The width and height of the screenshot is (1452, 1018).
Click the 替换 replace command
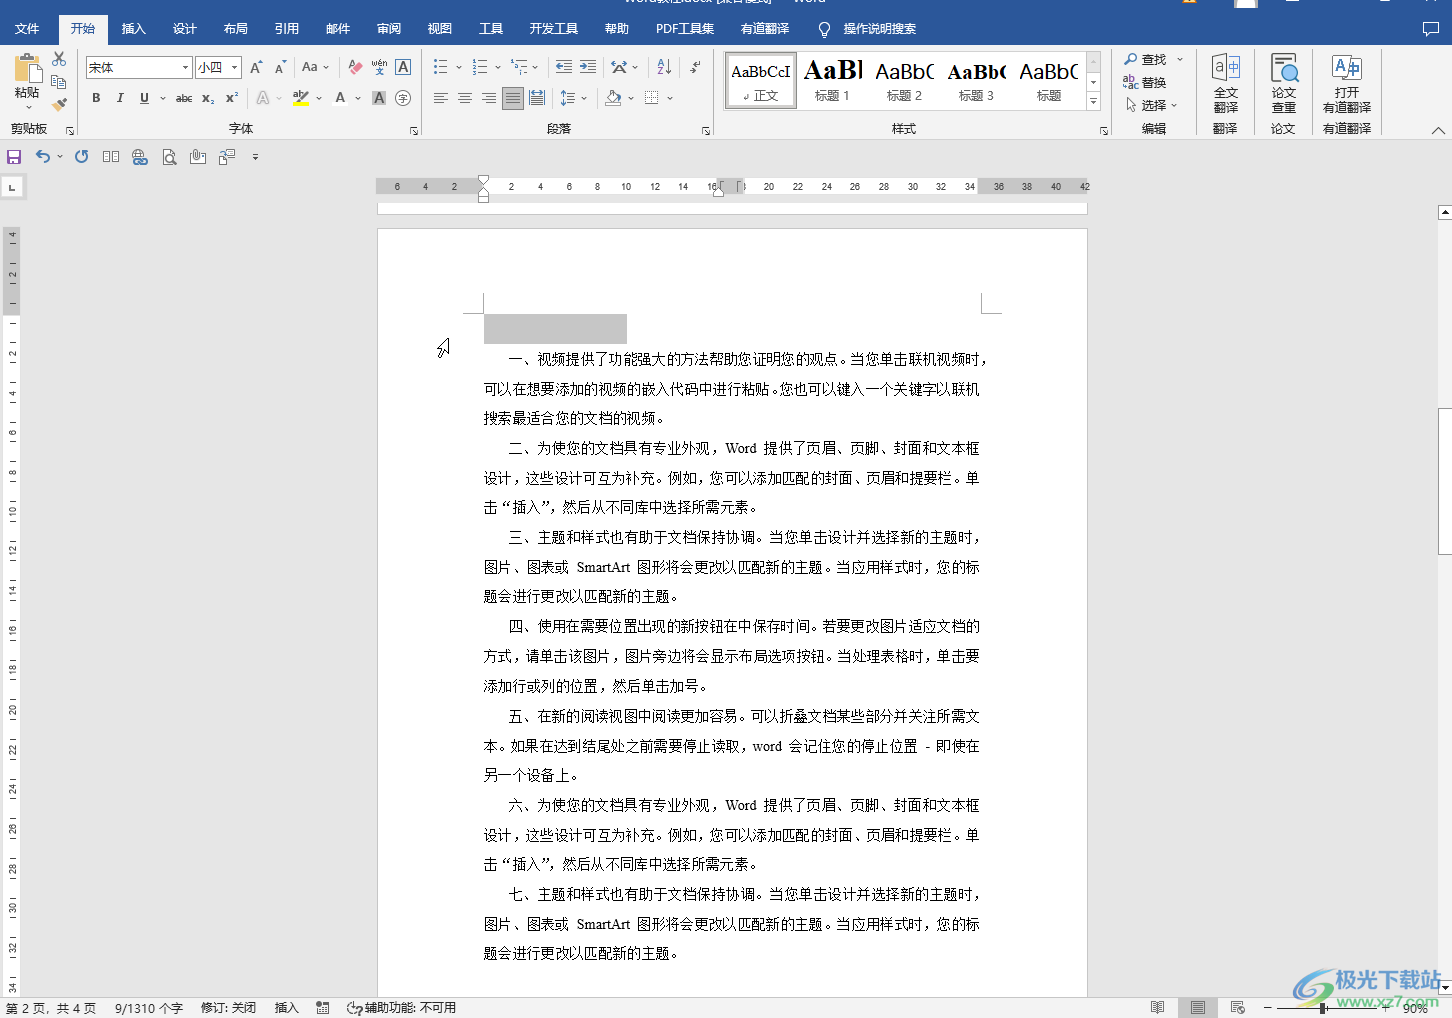coord(1144,82)
